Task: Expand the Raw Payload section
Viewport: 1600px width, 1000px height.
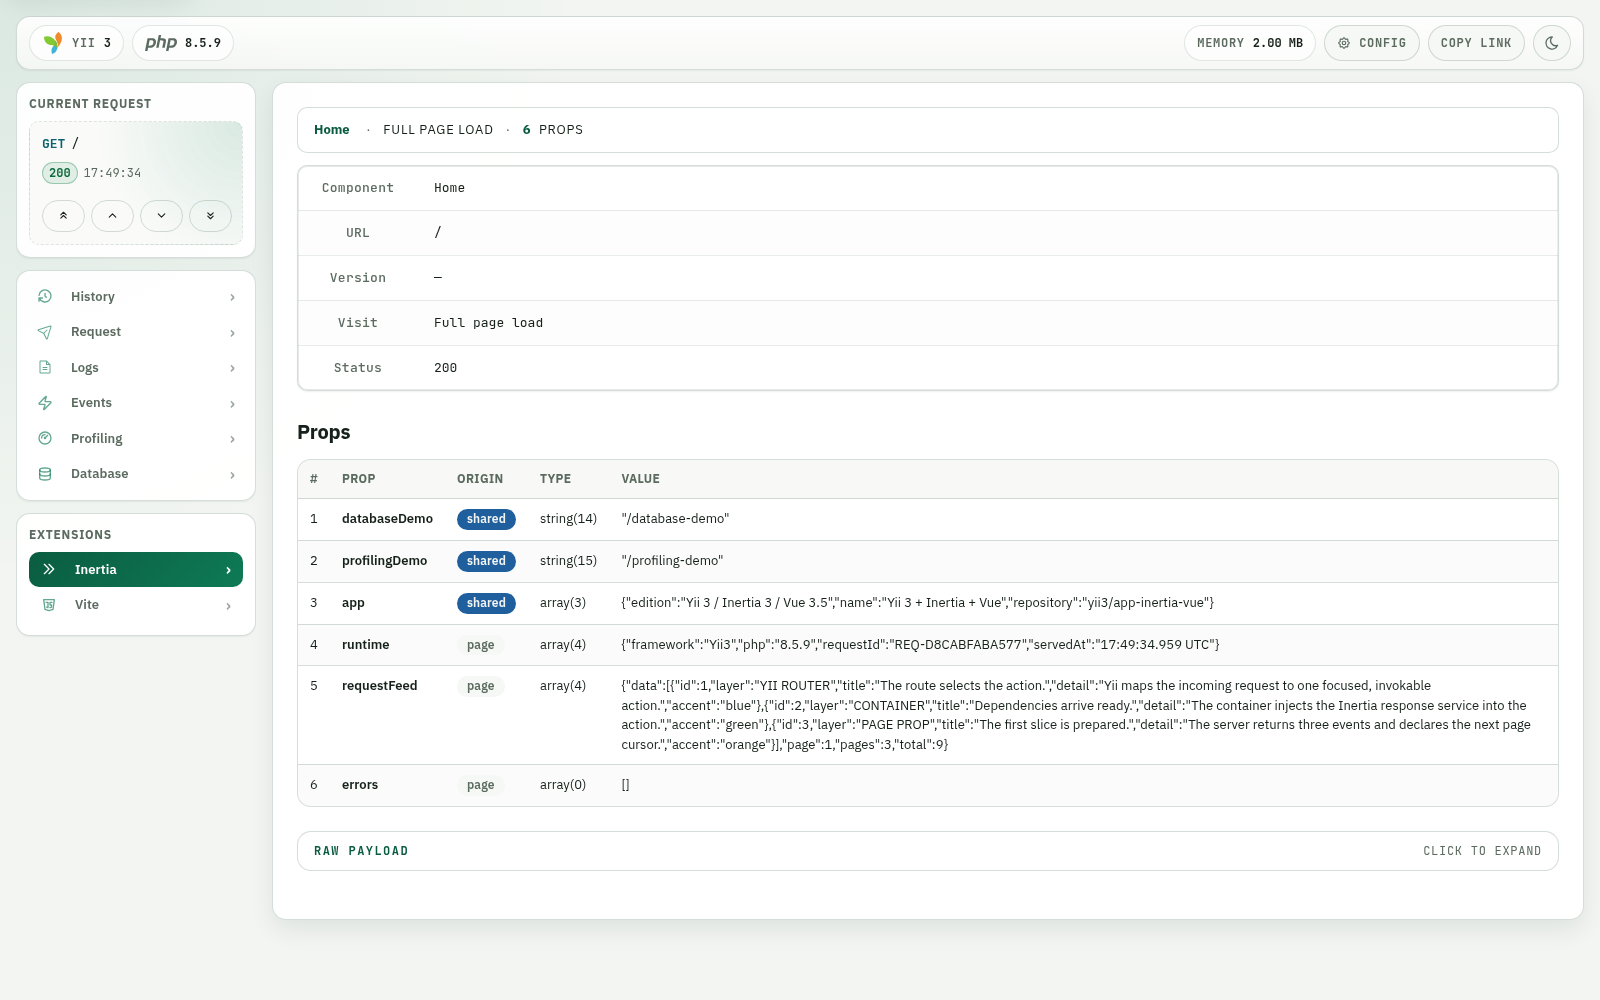Action: pos(928,851)
